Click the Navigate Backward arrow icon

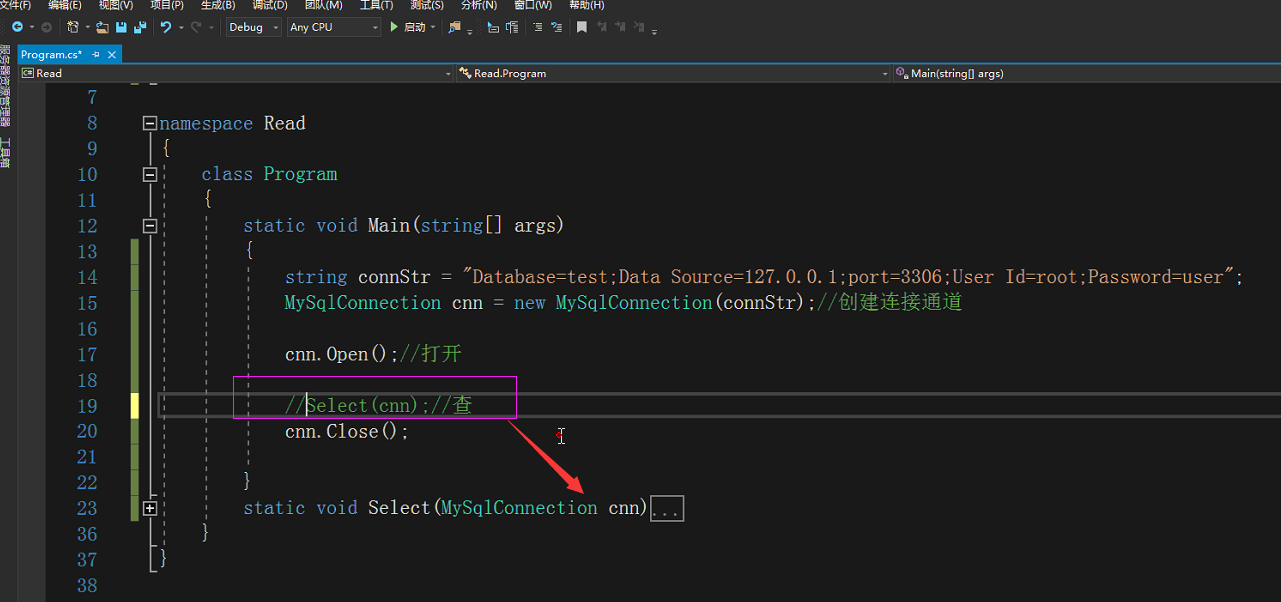[x=17, y=27]
